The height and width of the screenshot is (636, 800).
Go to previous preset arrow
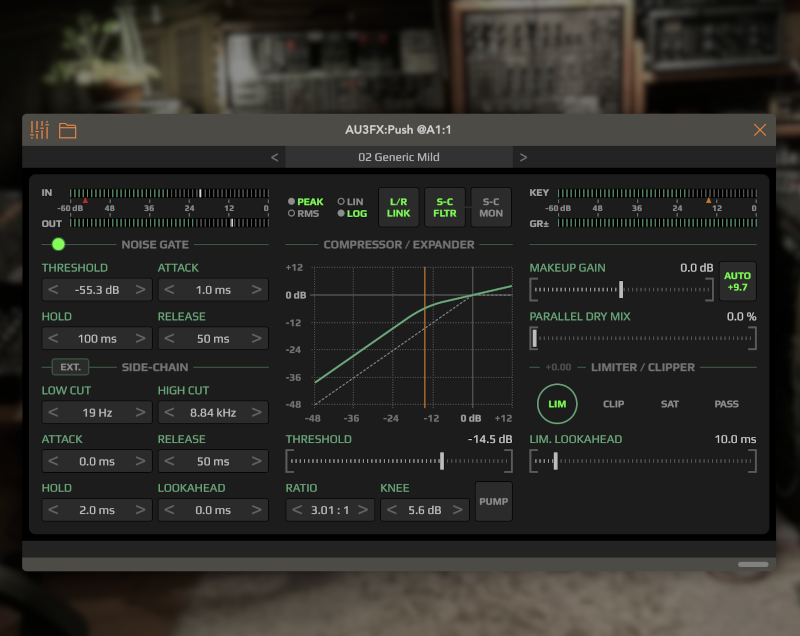coord(274,157)
